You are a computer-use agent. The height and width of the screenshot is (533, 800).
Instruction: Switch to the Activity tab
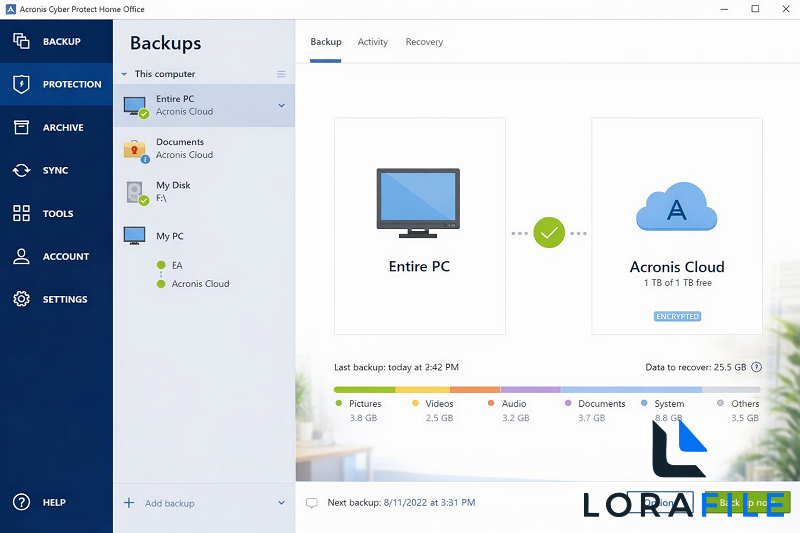tap(372, 42)
